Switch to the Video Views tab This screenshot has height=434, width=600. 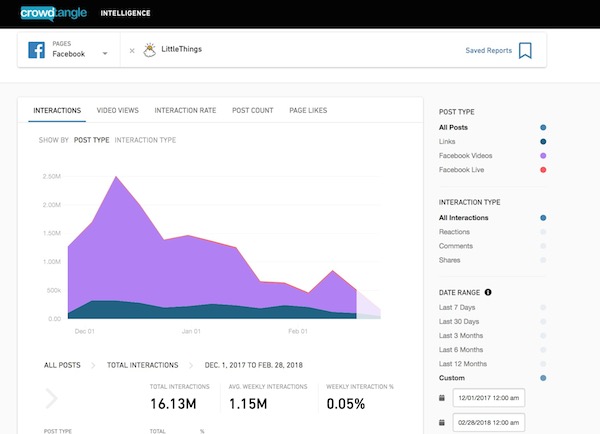(x=118, y=110)
